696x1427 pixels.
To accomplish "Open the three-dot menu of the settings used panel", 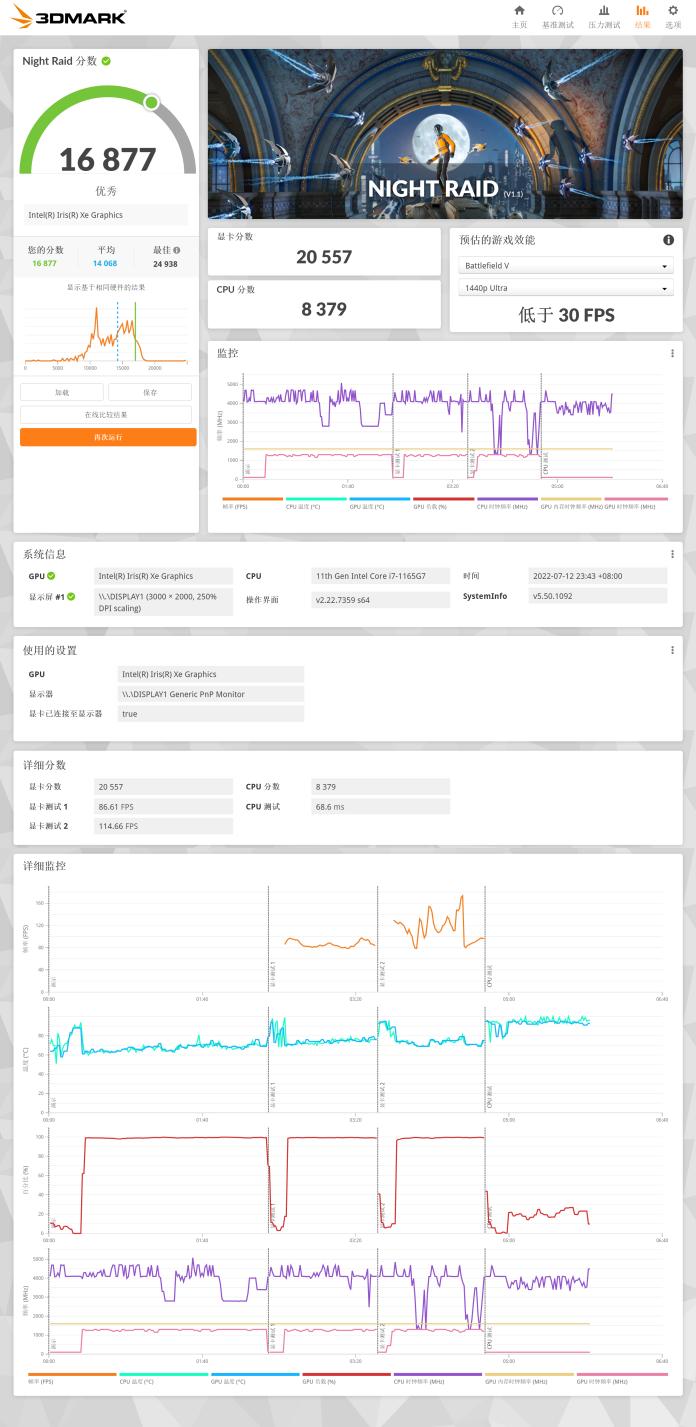I will coord(672,650).
